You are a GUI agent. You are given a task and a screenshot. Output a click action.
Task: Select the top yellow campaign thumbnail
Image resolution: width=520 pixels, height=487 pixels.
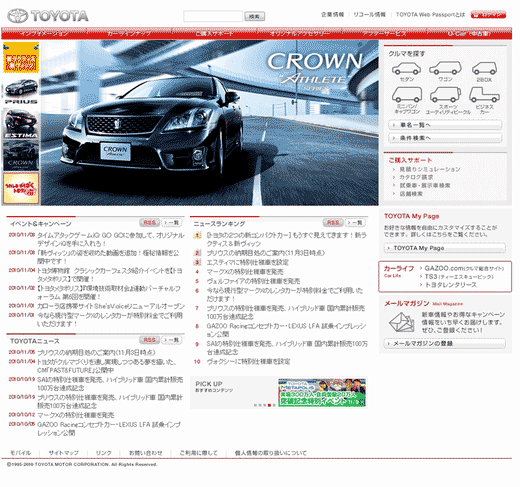pyautogui.click(x=21, y=58)
